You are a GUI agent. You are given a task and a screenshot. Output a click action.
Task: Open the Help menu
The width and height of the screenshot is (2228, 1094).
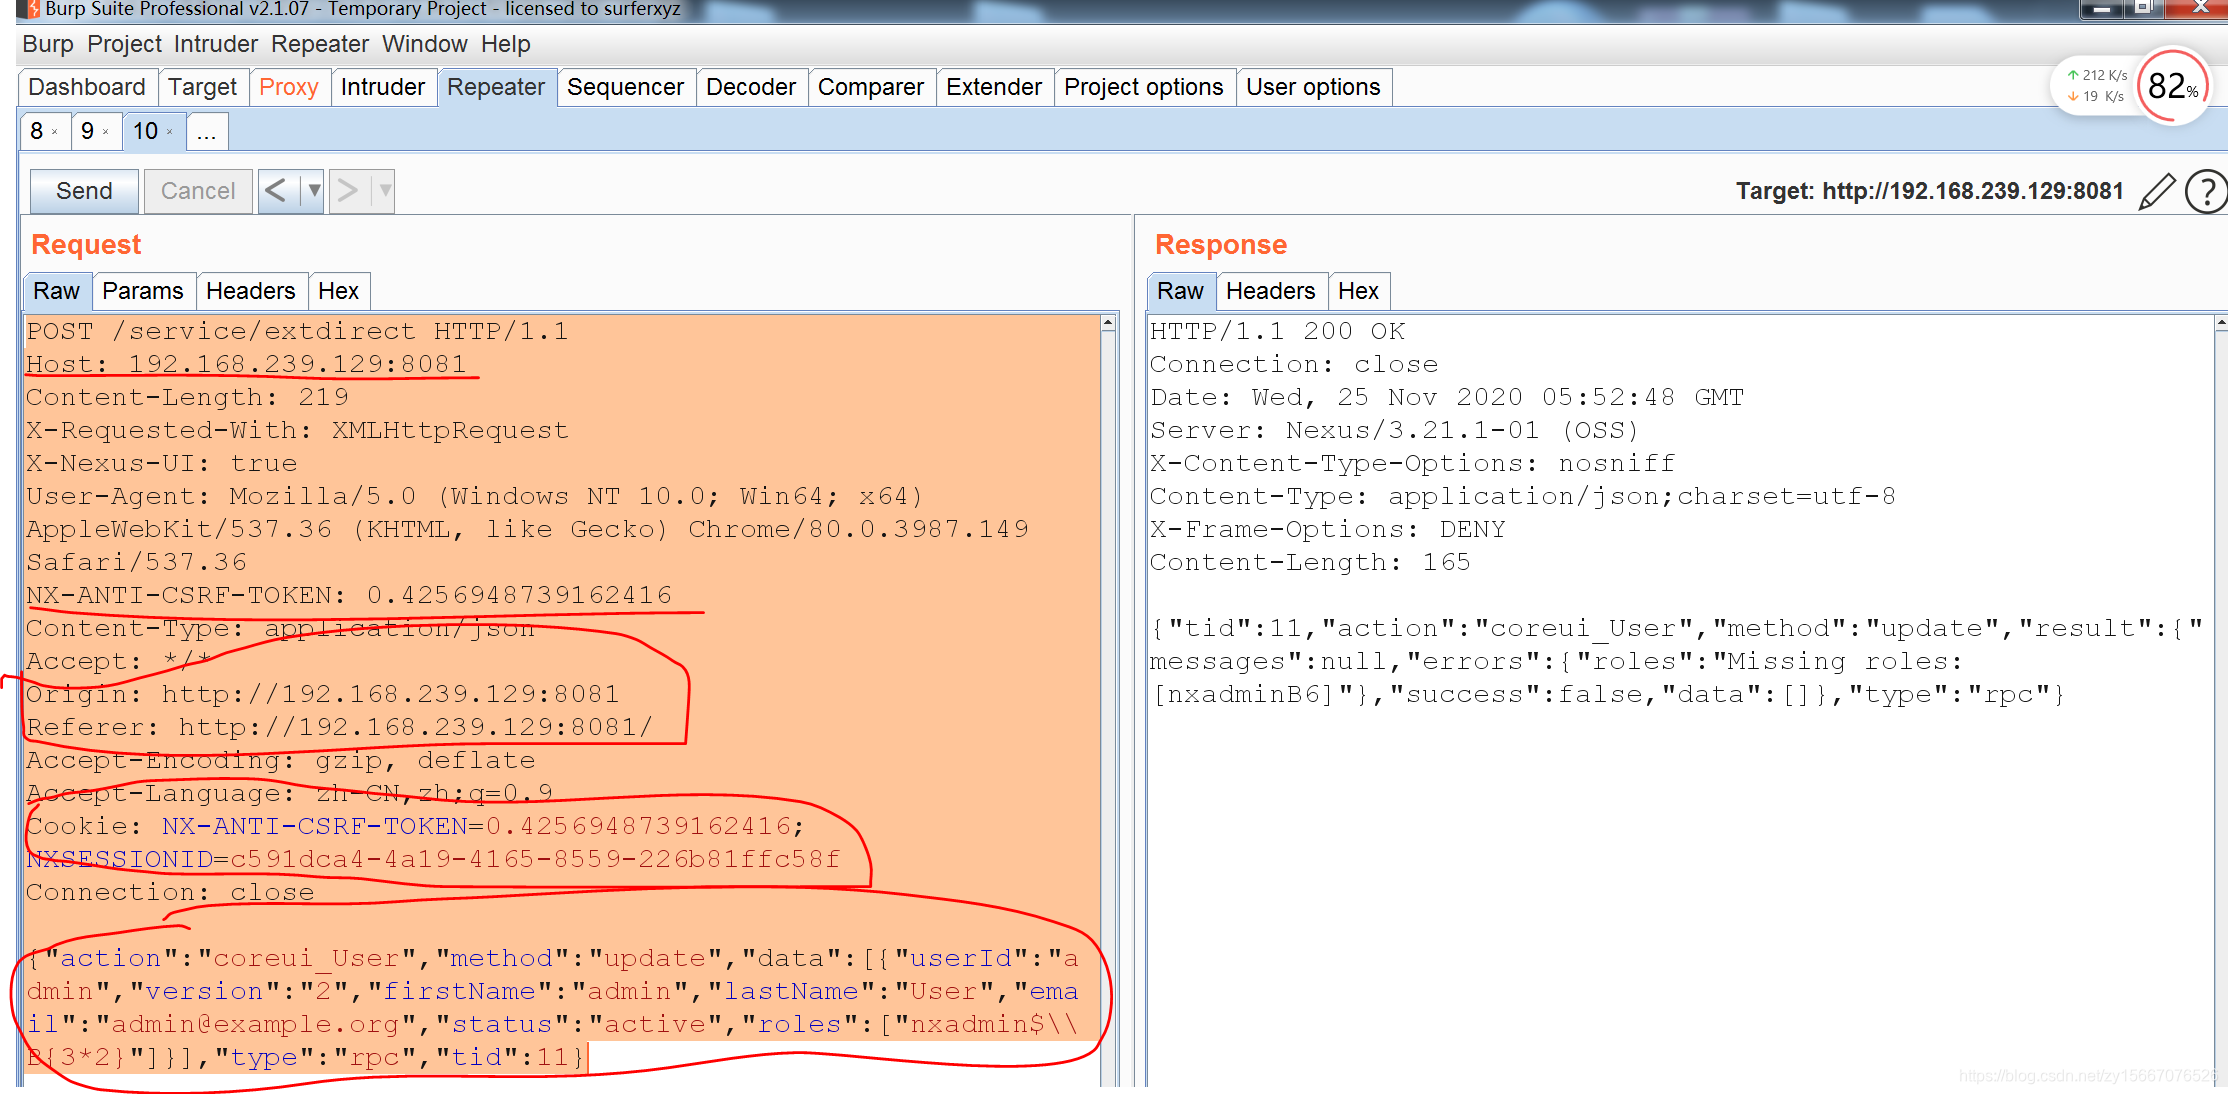click(x=506, y=44)
